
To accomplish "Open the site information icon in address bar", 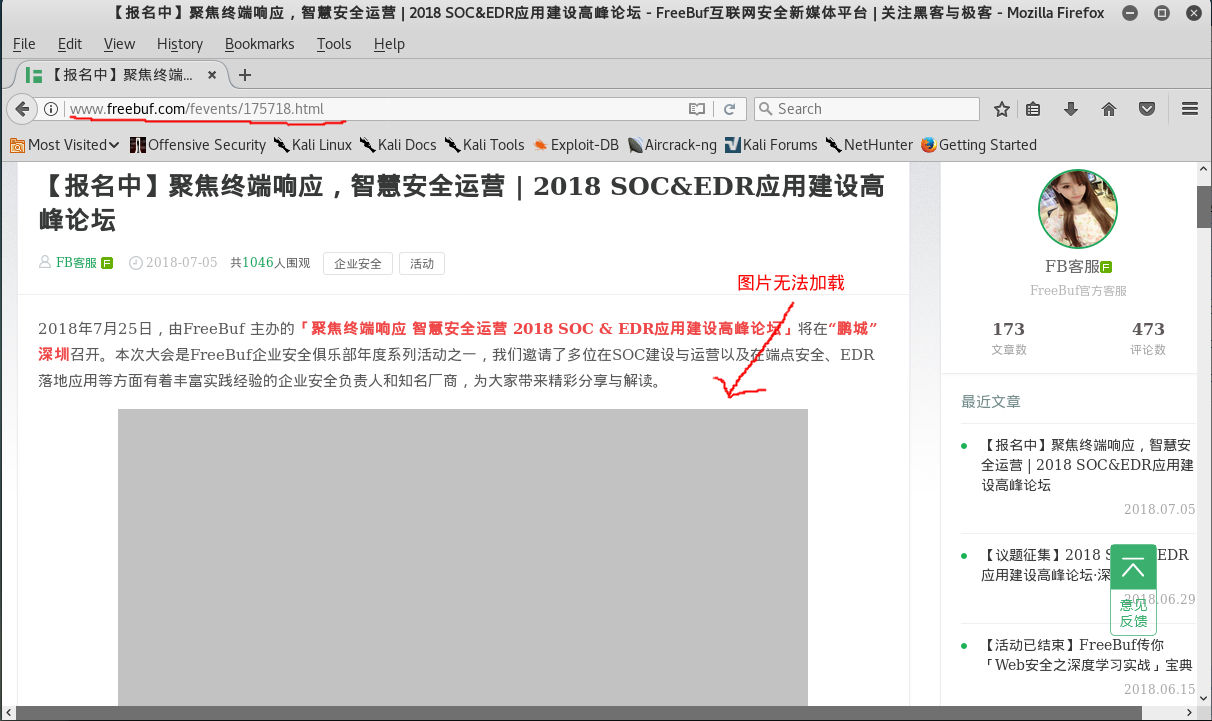I will click(51, 109).
